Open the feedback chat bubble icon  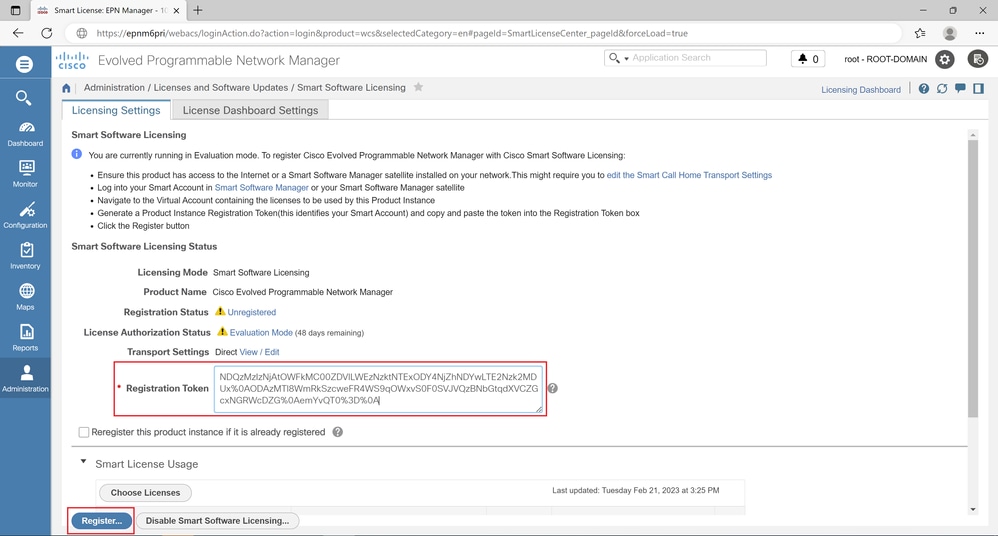960,88
